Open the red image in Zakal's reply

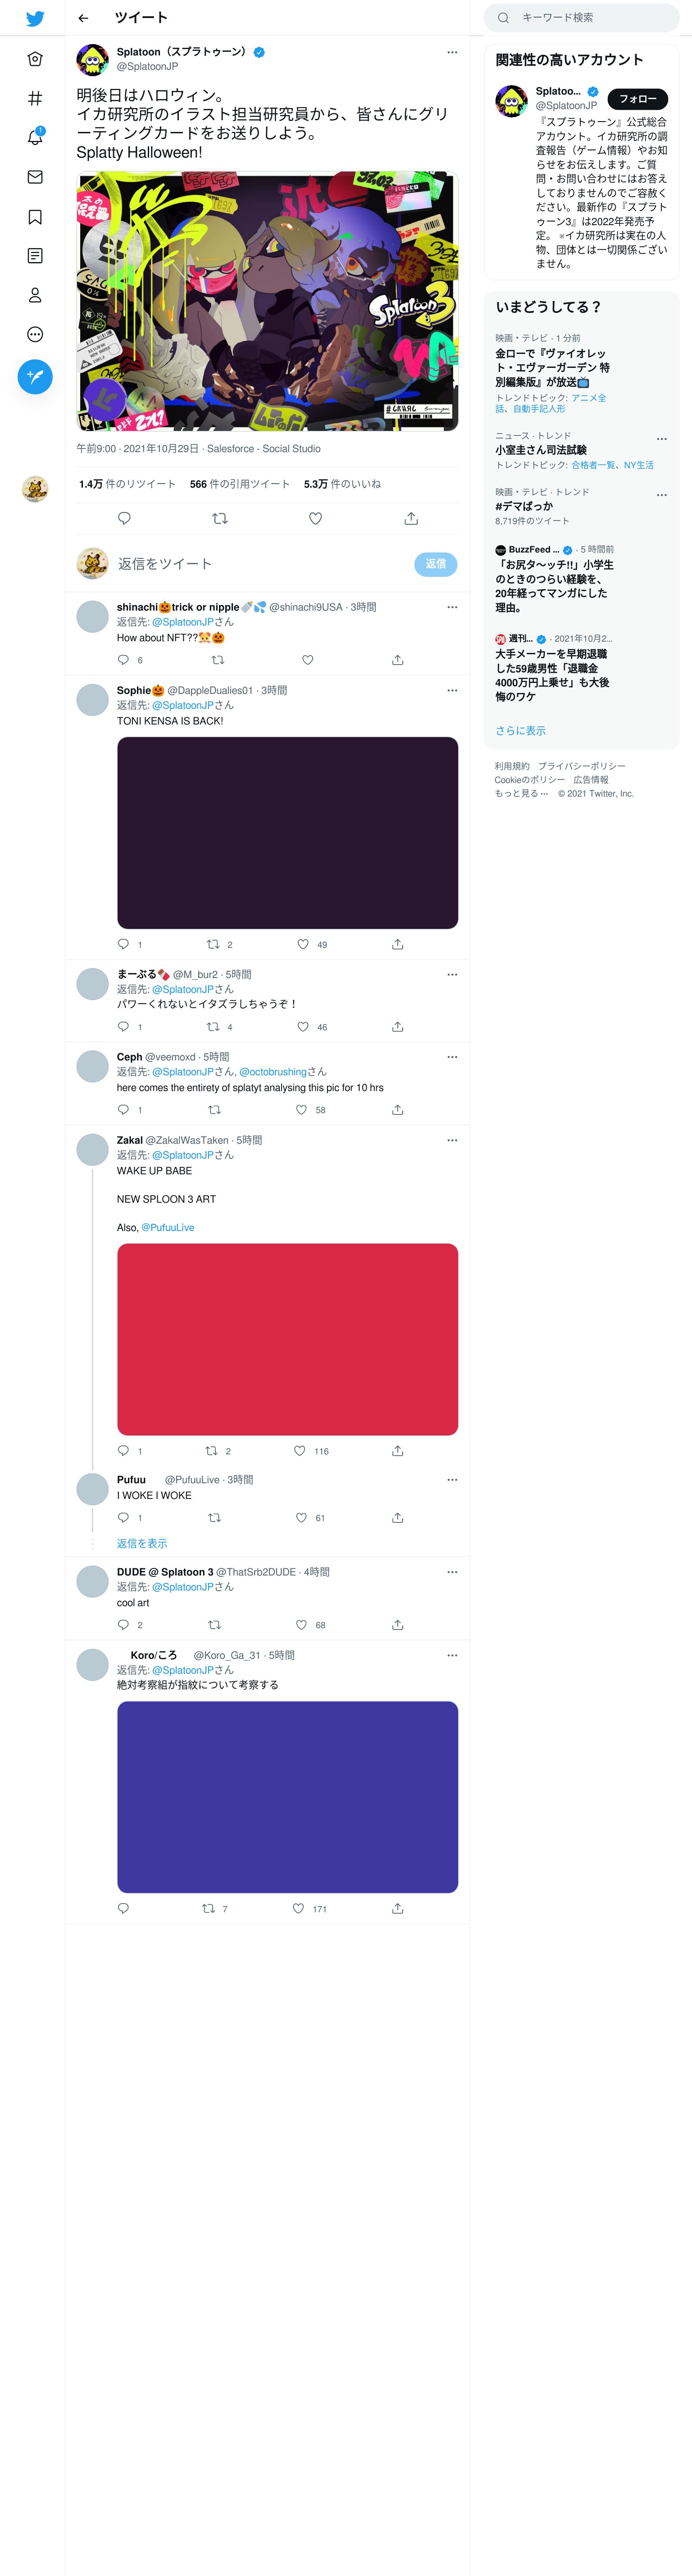(287, 1339)
